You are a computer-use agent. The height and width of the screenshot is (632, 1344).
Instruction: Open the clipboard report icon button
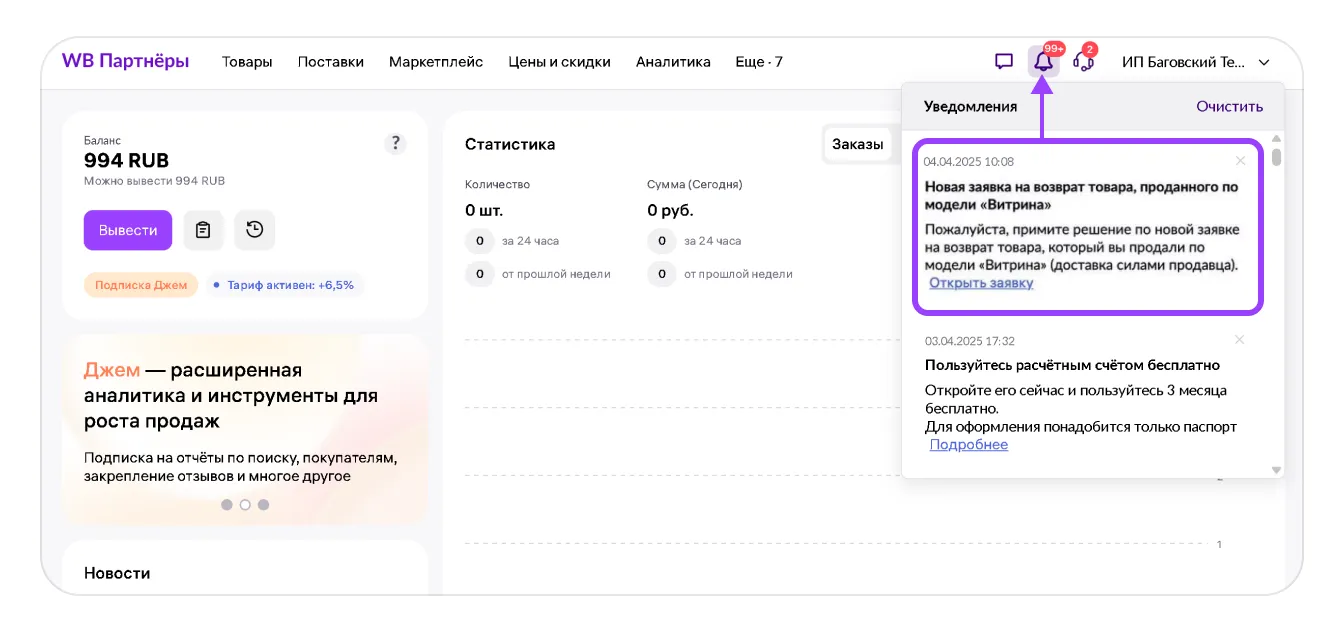coord(203,230)
